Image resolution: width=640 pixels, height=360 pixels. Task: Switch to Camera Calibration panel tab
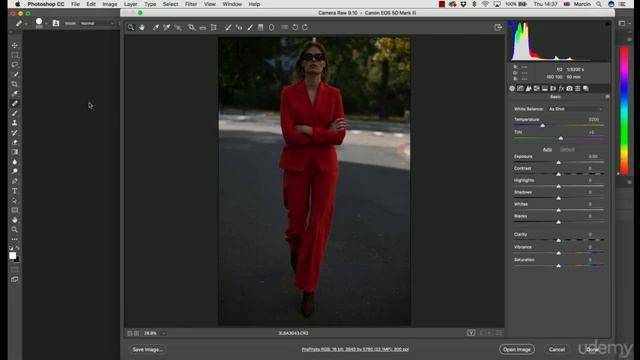pos(569,88)
